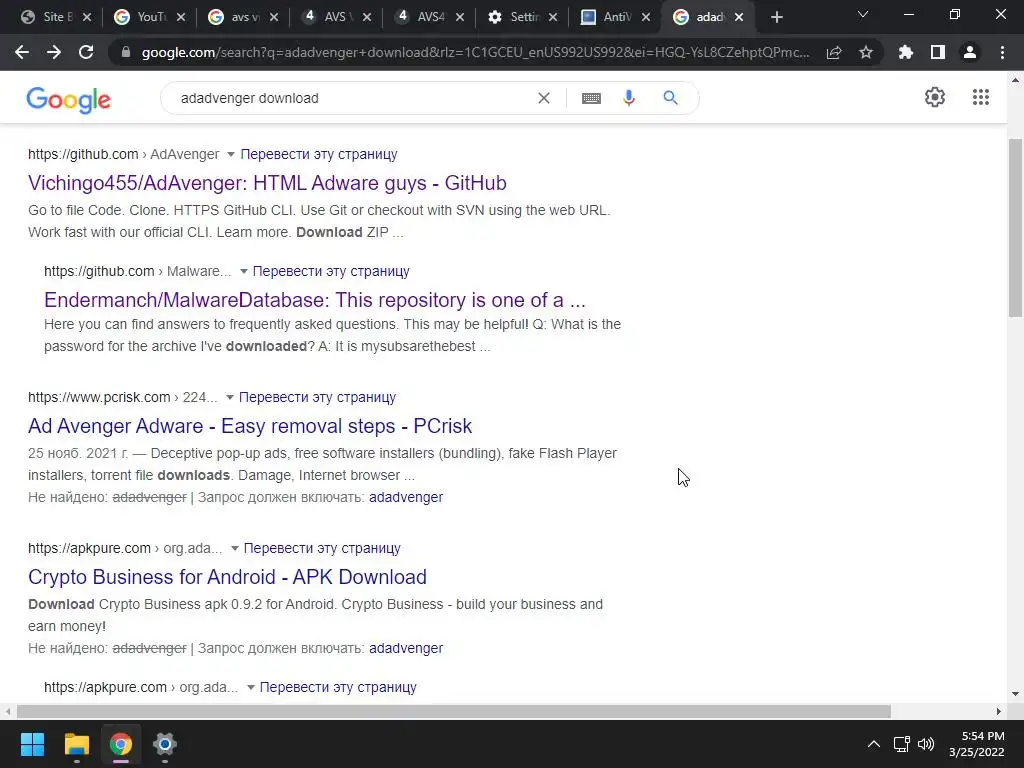Screen dimensions: 1024x768
Task: Close the active adadvenger search tab
Action: (x=739, y=18)
